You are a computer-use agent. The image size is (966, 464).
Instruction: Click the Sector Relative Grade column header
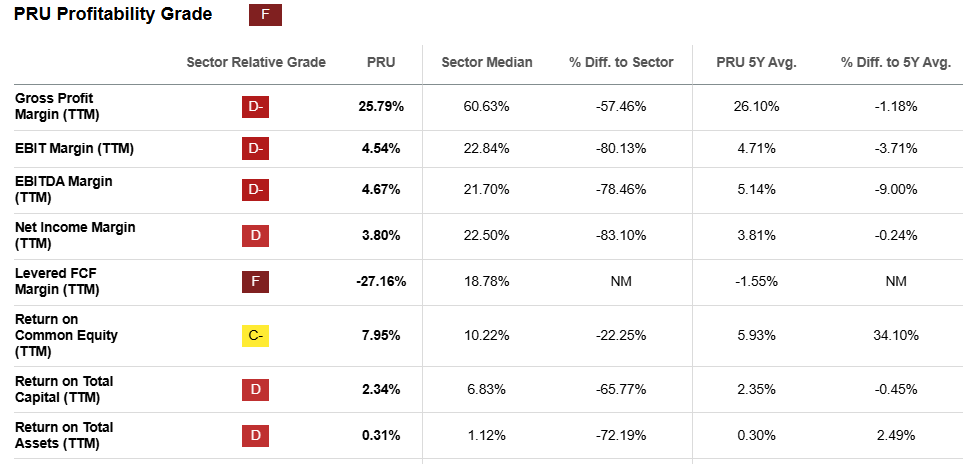coord(256,62)
